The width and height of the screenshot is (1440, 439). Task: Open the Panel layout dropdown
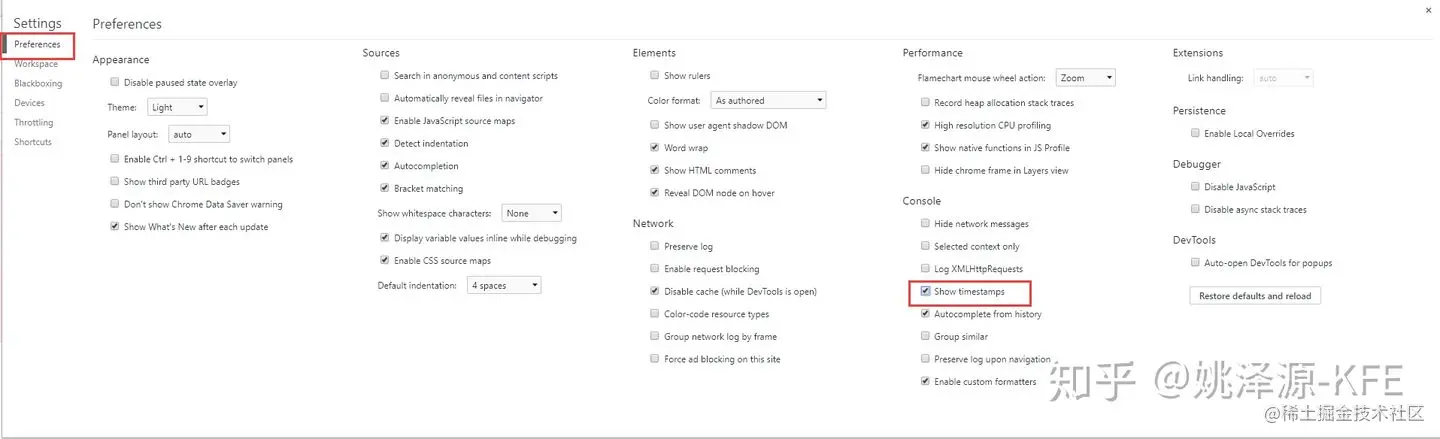[198, 134]
